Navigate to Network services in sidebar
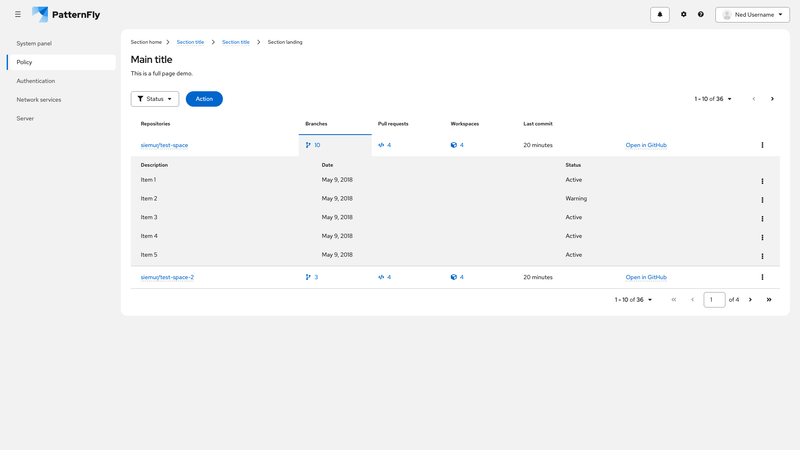800x450 pixels. [39, 100]
